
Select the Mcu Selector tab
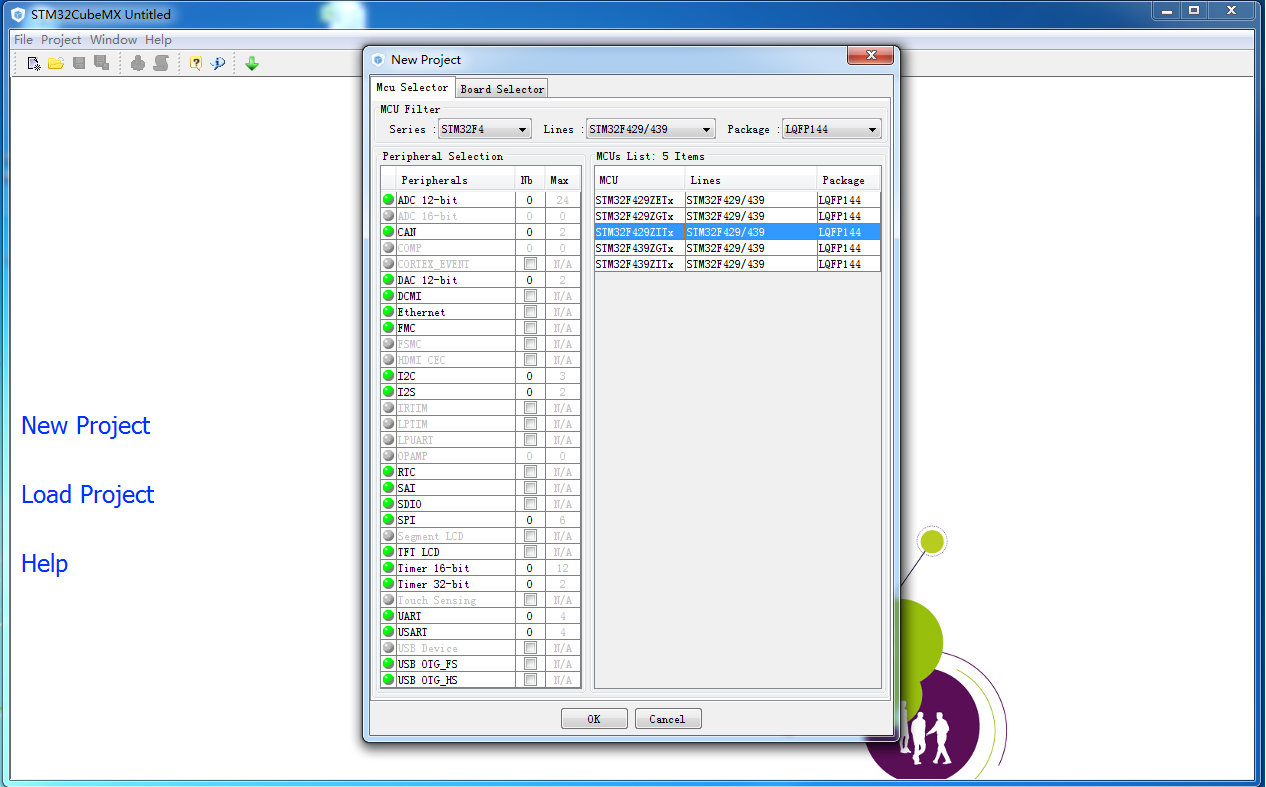click(x=412, y=87)
